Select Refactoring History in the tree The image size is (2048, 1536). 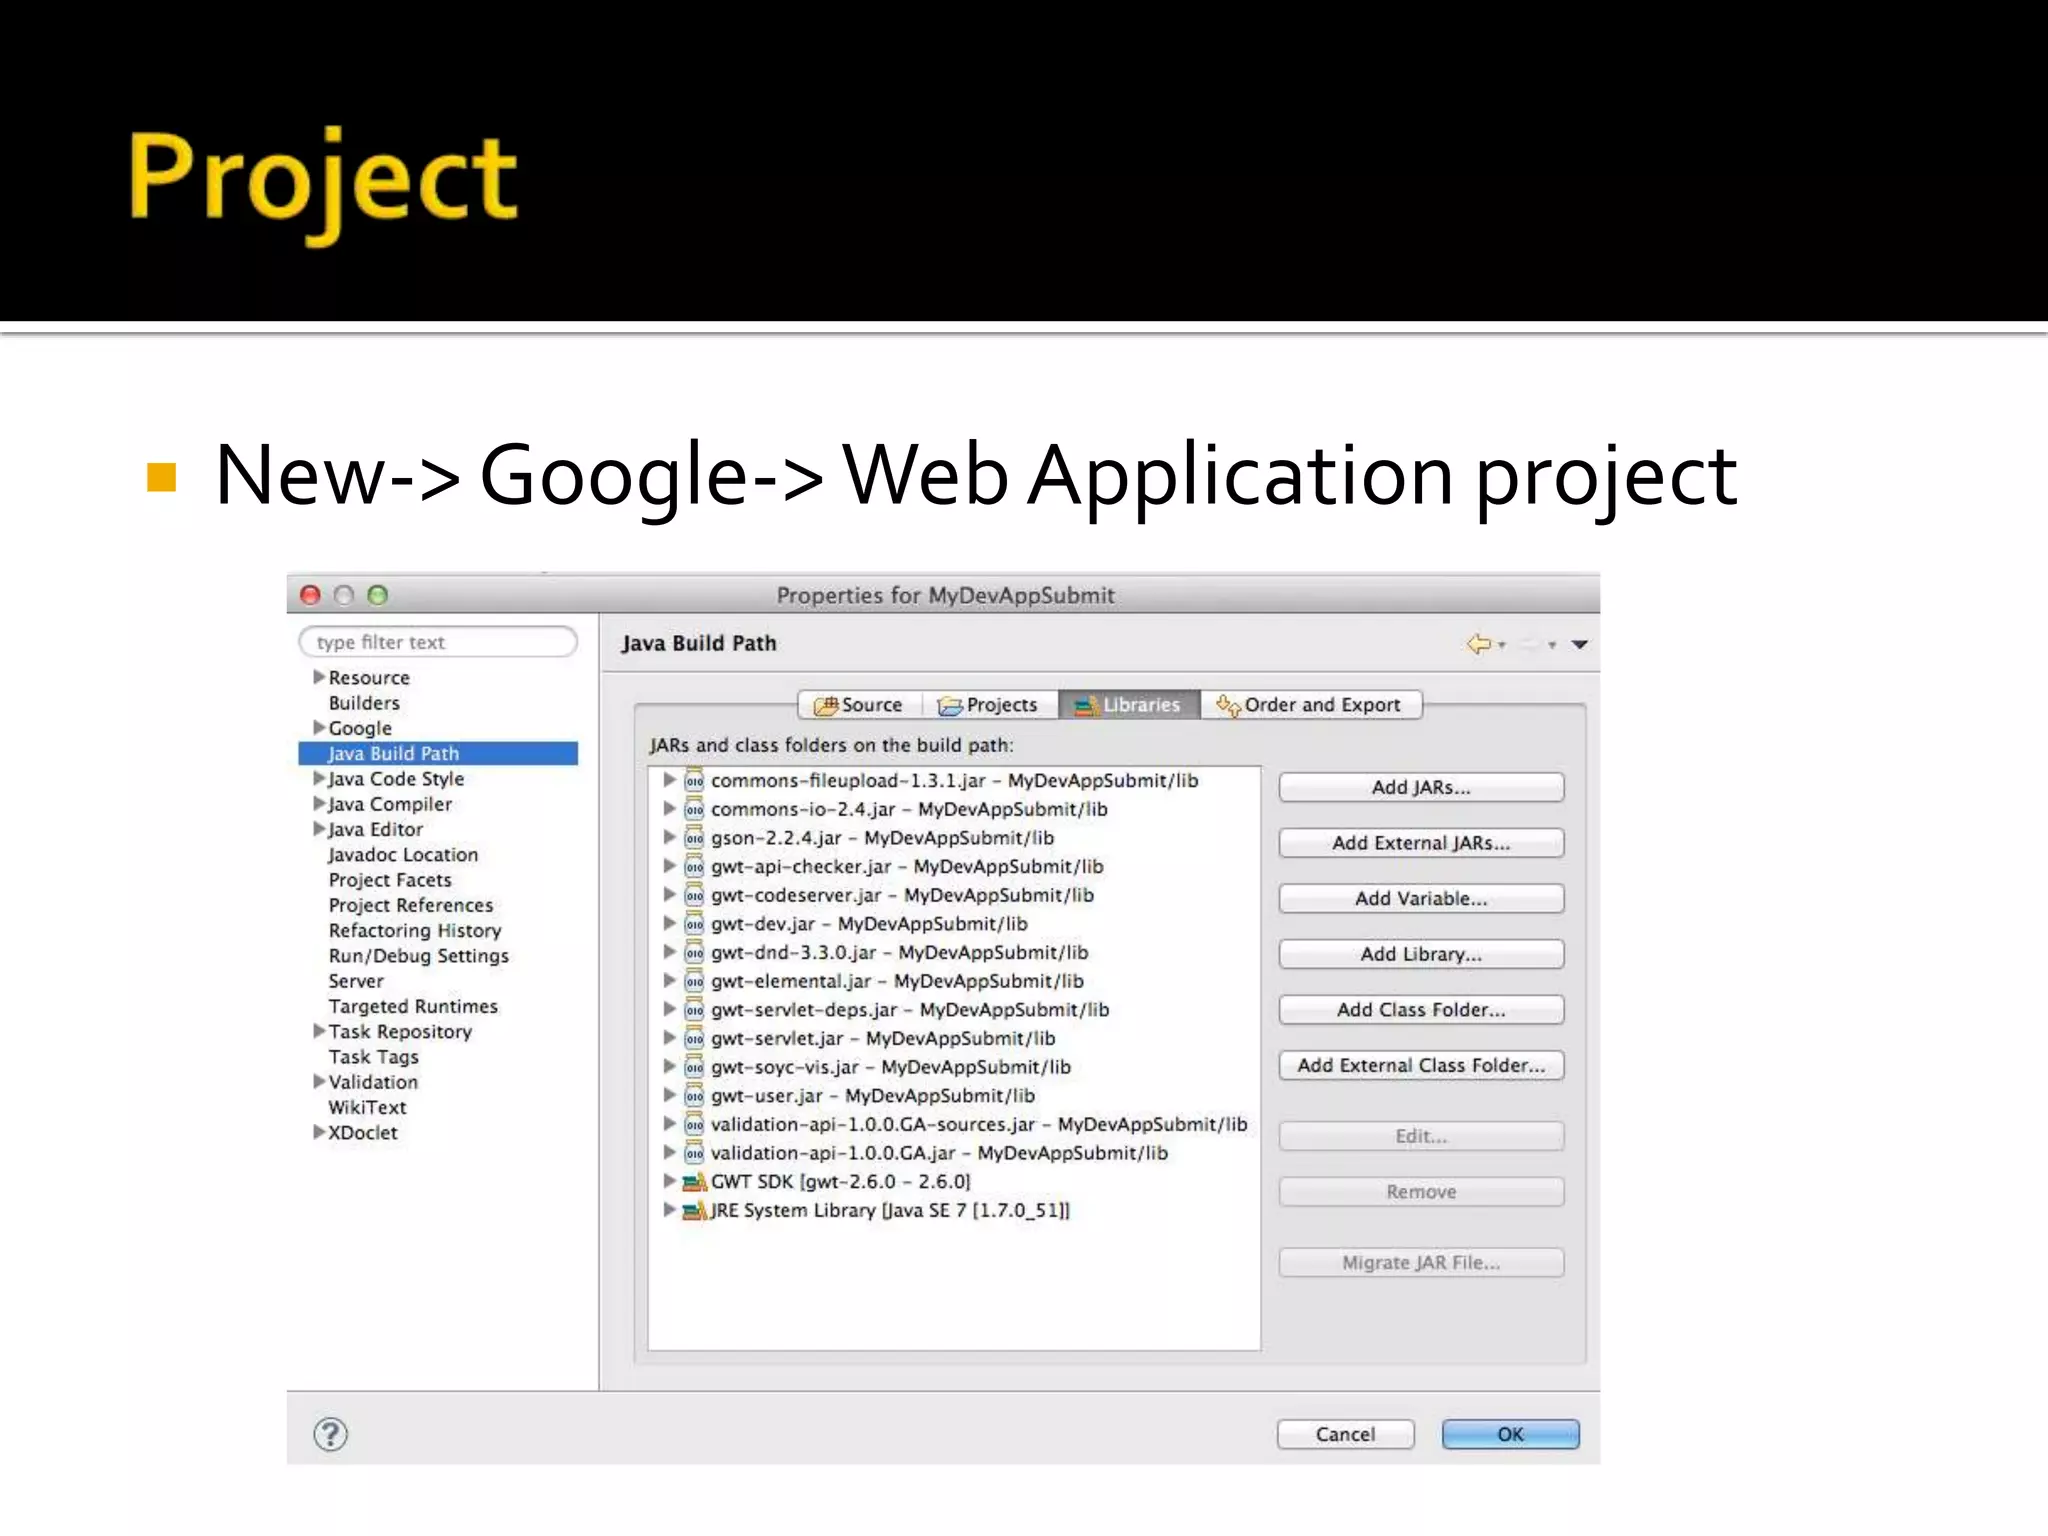[415, 931]
